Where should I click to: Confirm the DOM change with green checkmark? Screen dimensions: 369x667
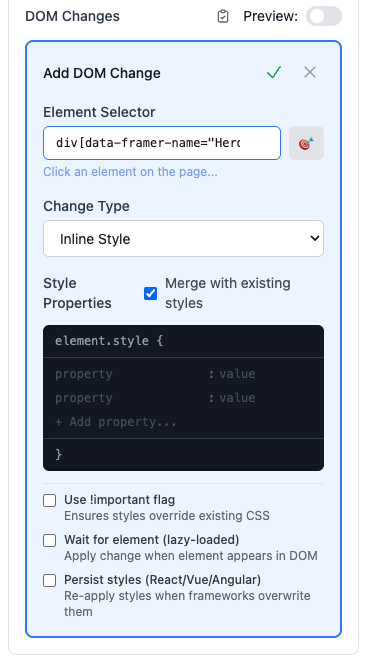[x=274, y=72]
